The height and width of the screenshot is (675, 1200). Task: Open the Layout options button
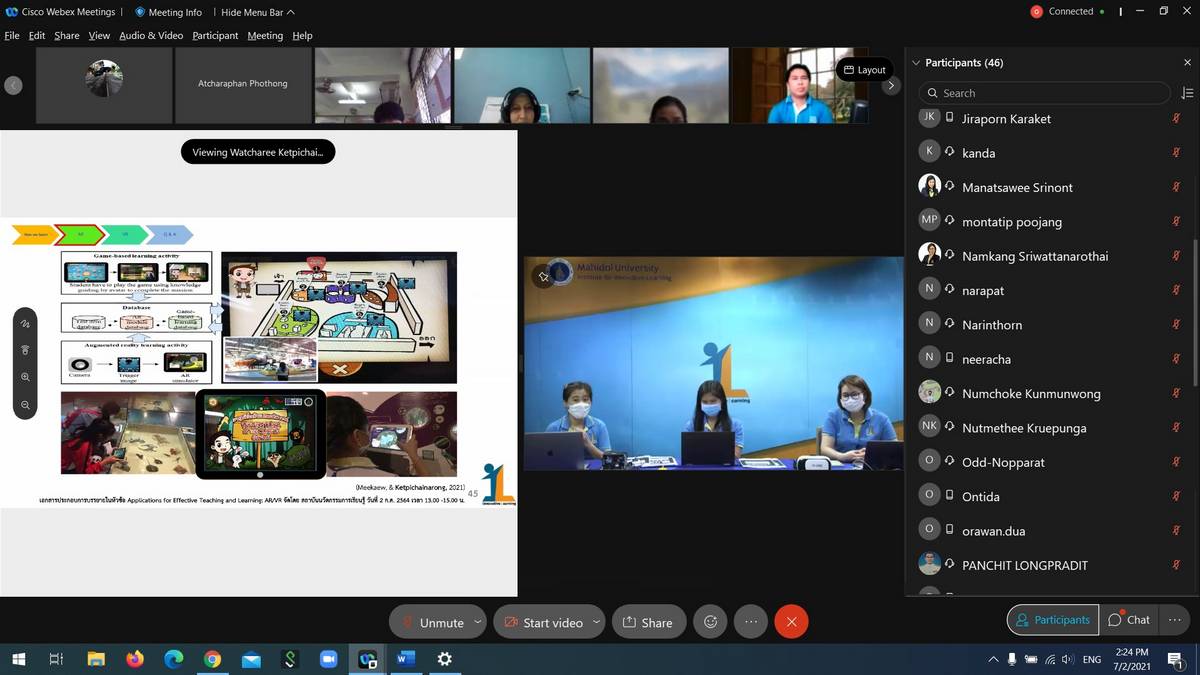pyautogui.click(x=864, y=69)
